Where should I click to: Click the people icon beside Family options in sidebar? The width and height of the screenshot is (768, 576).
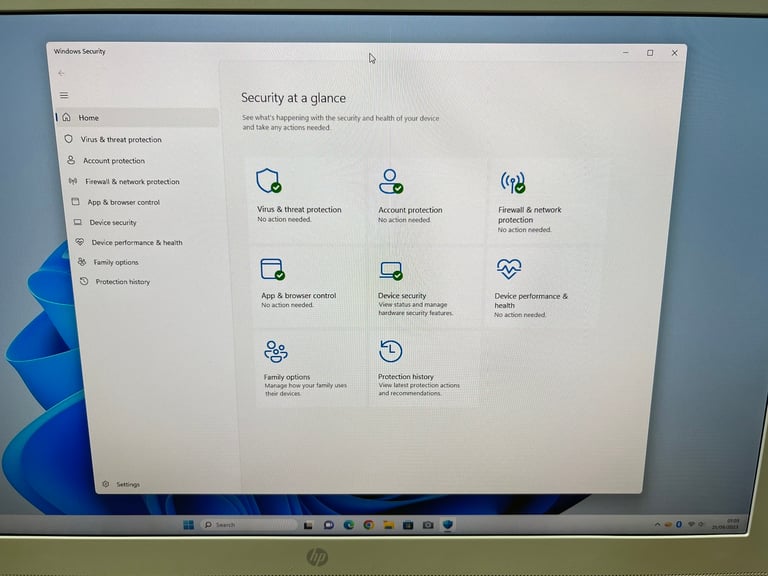(x=82, y=262)
